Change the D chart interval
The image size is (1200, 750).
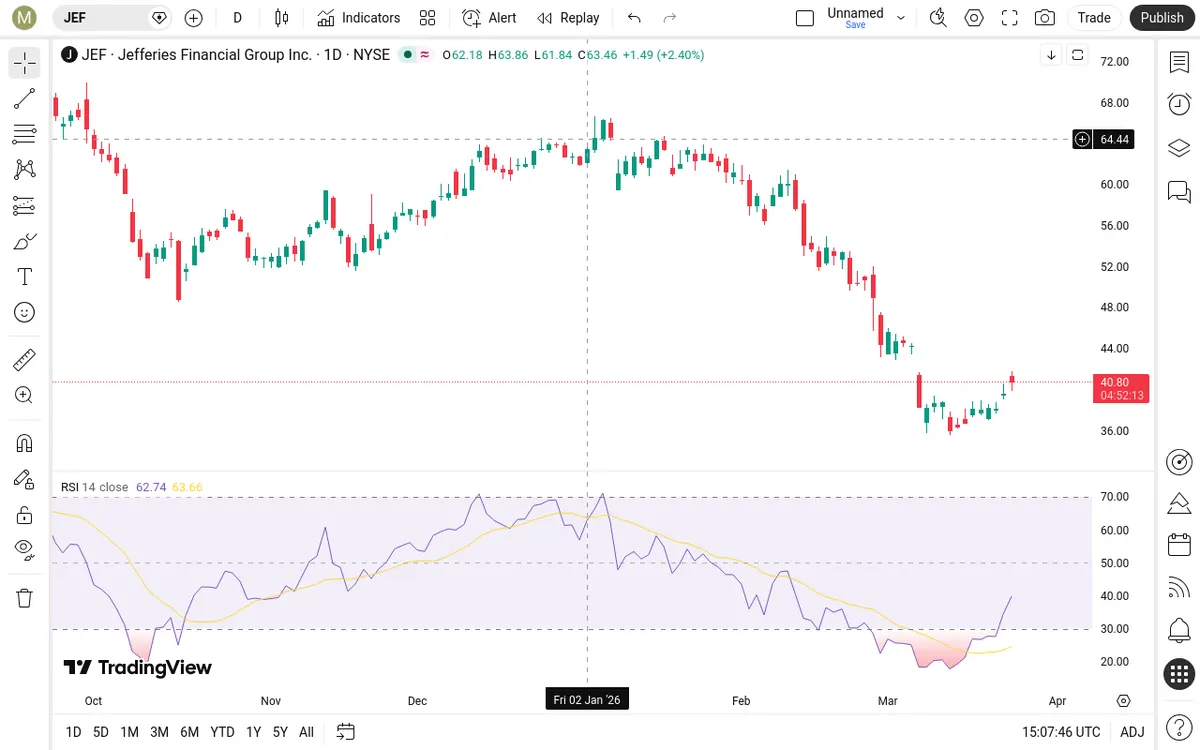pyautogui.click(x=237, y=18)
